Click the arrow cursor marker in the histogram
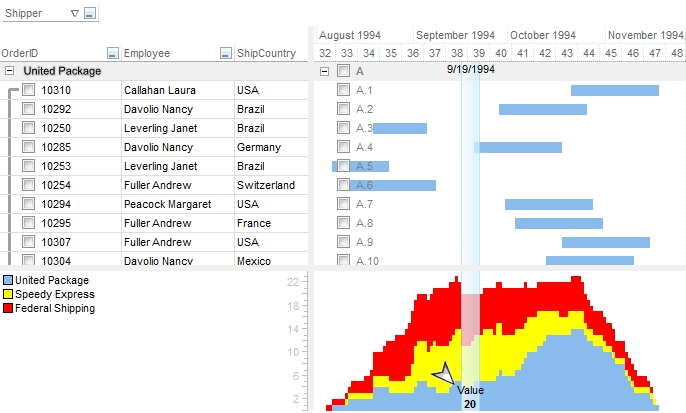 (441, 373)
